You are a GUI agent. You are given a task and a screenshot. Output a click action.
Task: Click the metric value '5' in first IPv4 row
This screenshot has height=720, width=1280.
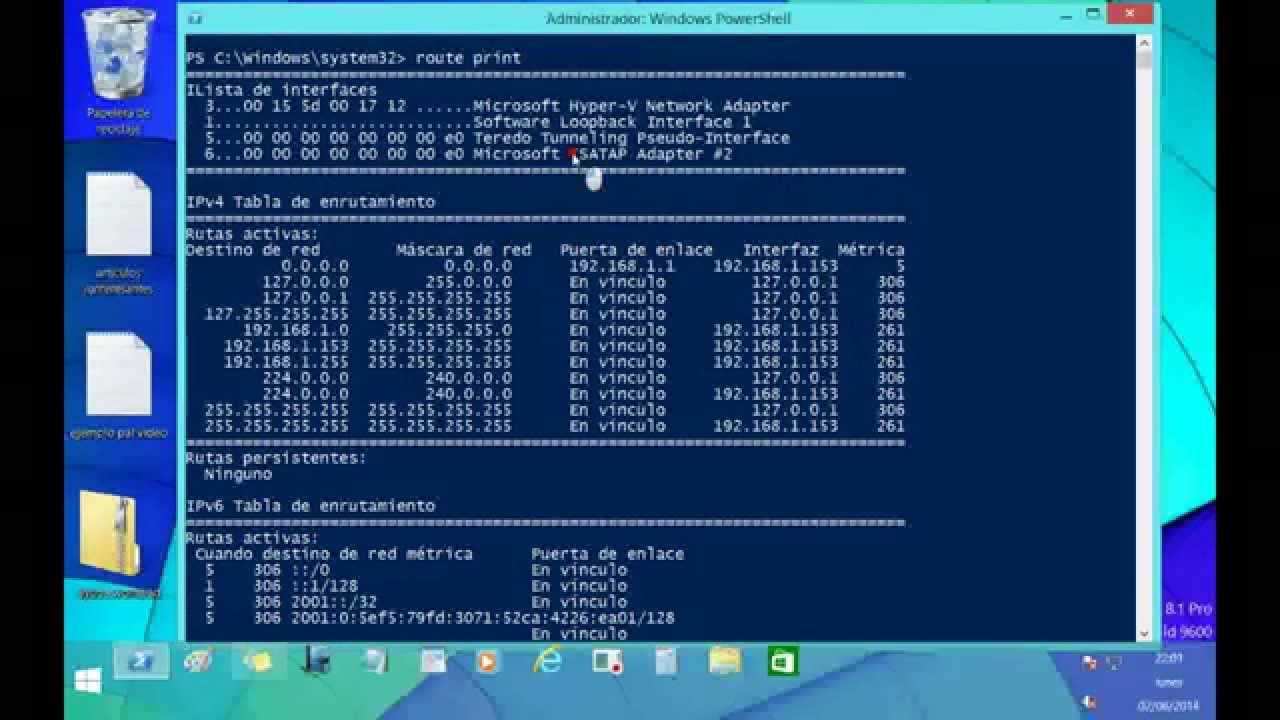[900, 266]
